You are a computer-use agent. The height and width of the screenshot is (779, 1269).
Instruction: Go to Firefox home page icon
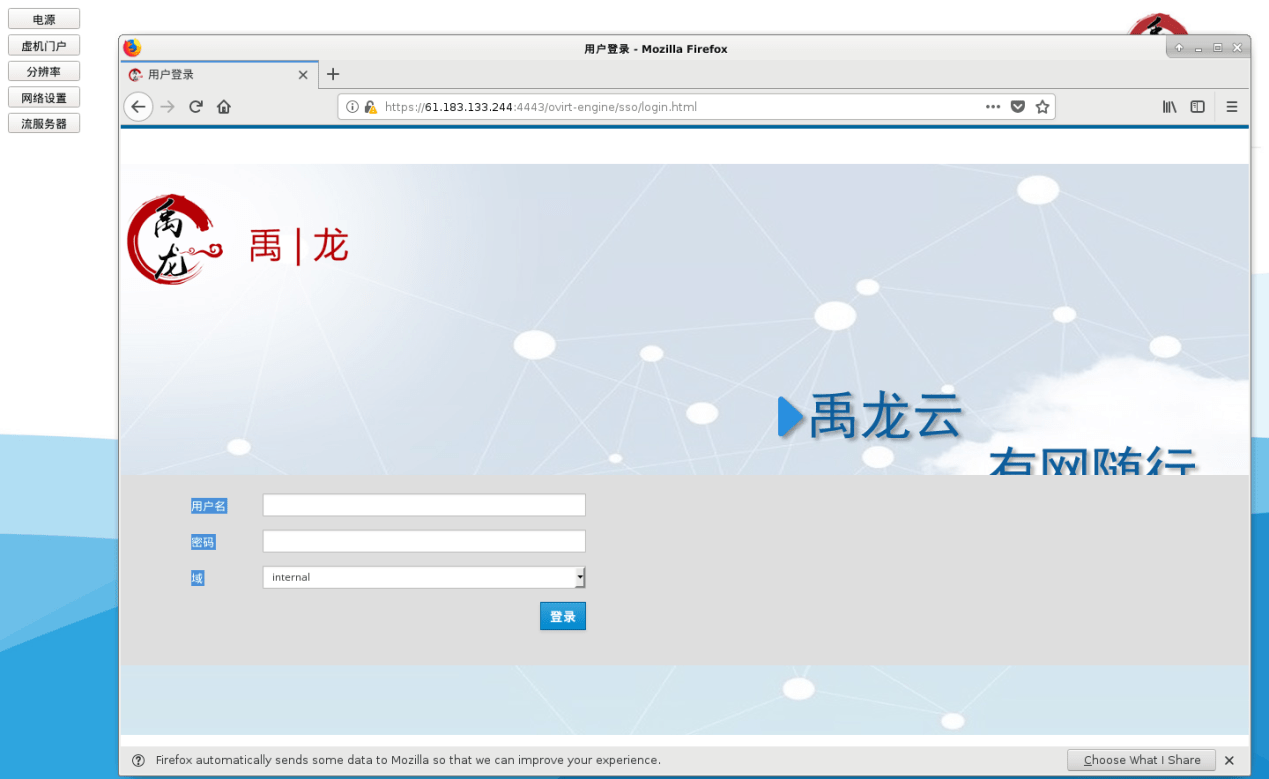pyautogui.click(x=224, y=107)
